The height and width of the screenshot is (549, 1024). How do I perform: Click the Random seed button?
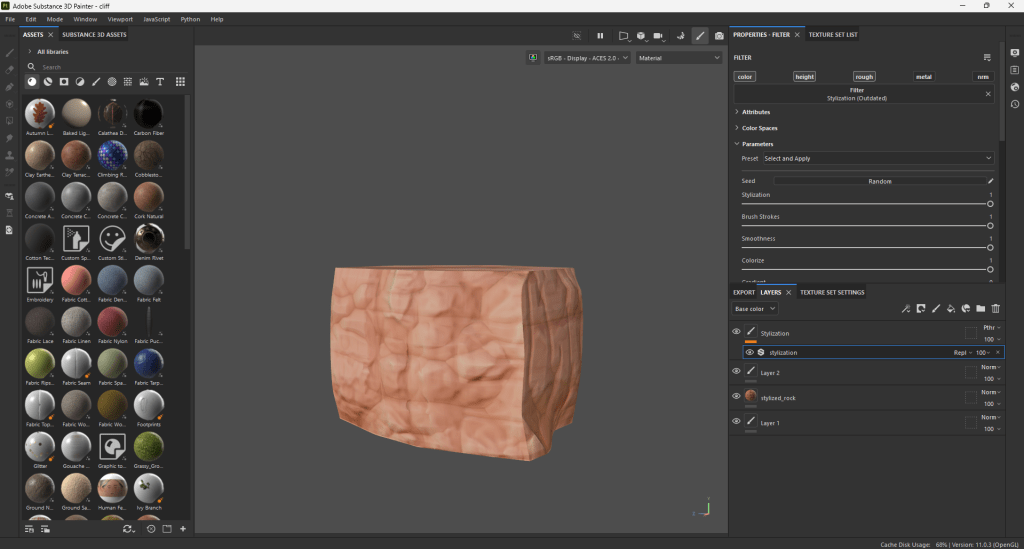879,181
